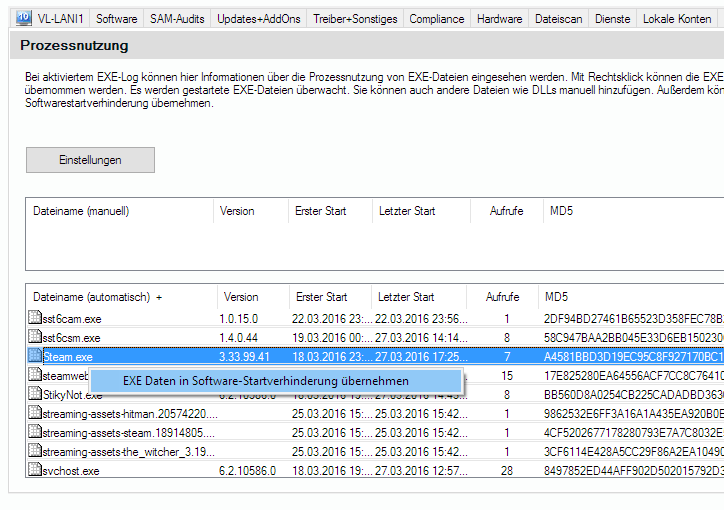Viewport: 724px width, 510px height.
Task: Choose EXE Daten in Software-Startverhinderung übernehmen
Action: click(277, 381)
